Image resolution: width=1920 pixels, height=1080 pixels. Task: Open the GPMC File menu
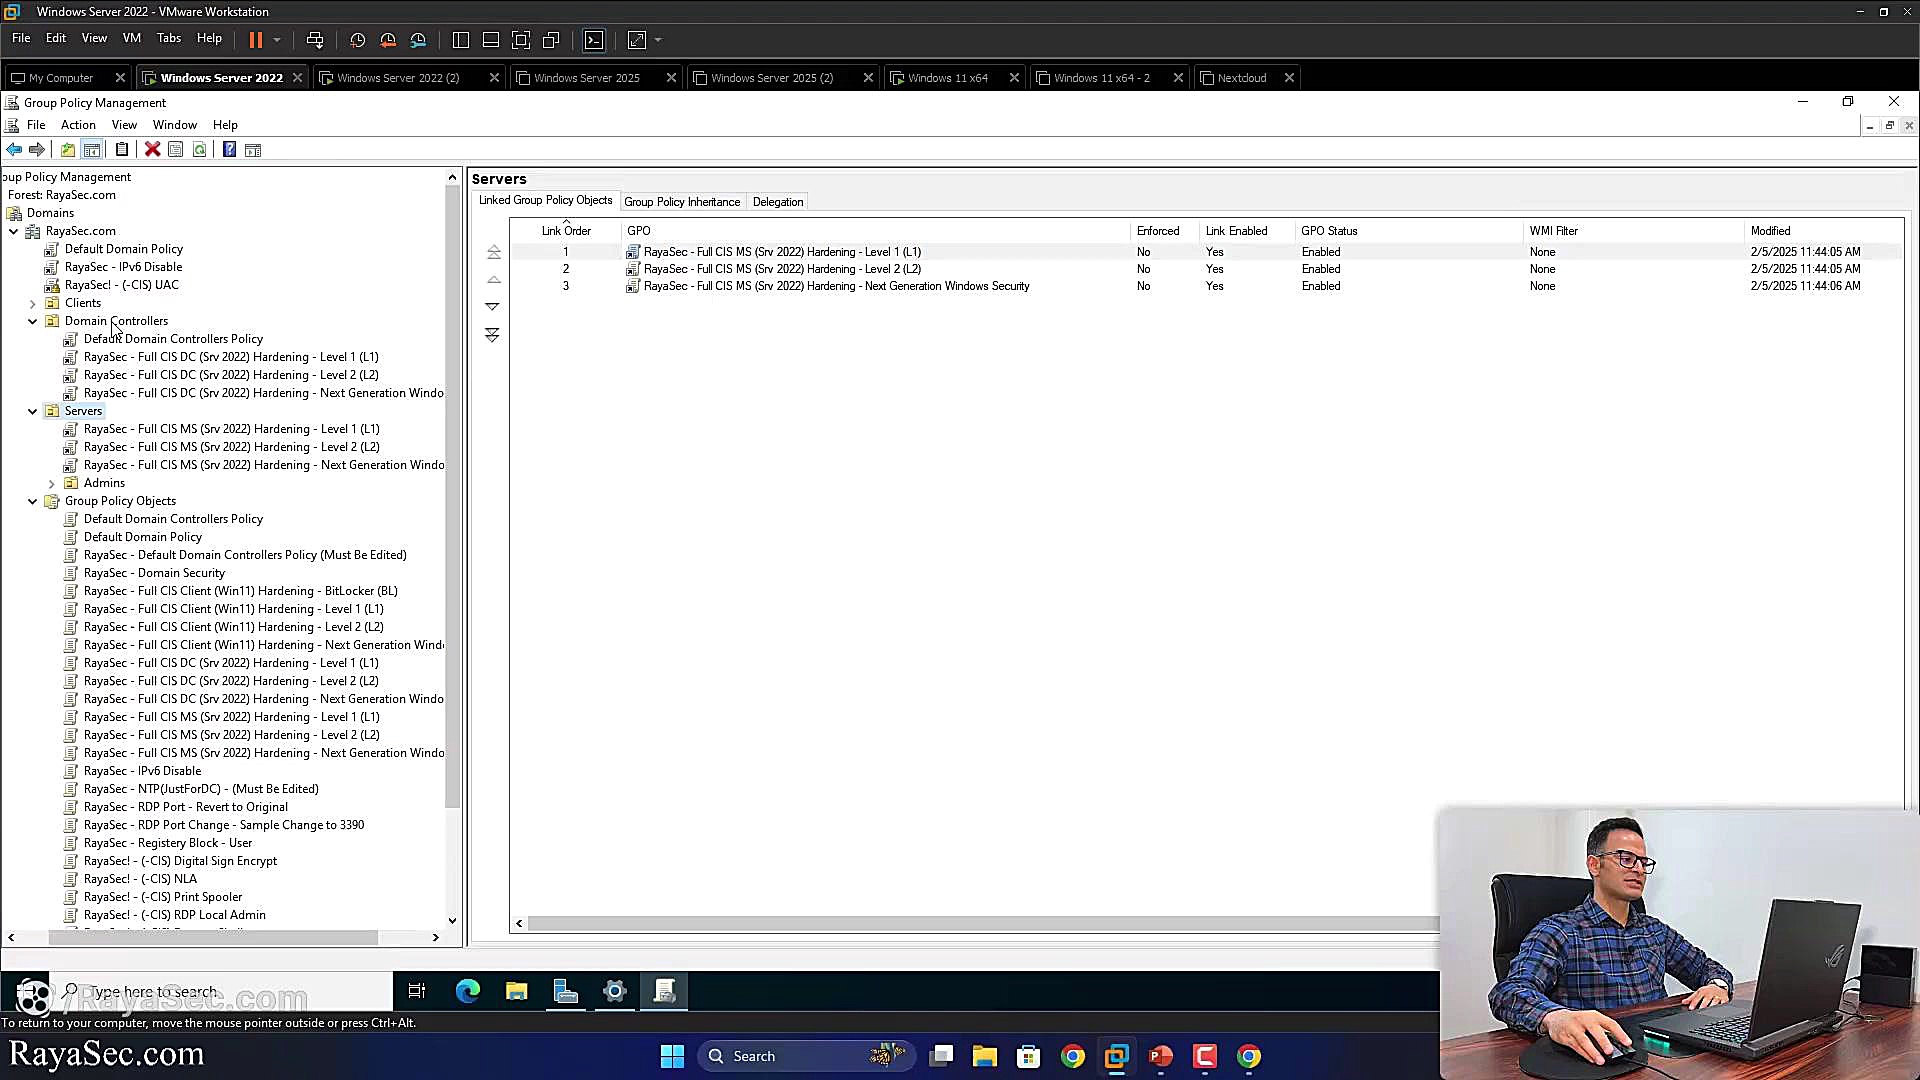(36, 125)
